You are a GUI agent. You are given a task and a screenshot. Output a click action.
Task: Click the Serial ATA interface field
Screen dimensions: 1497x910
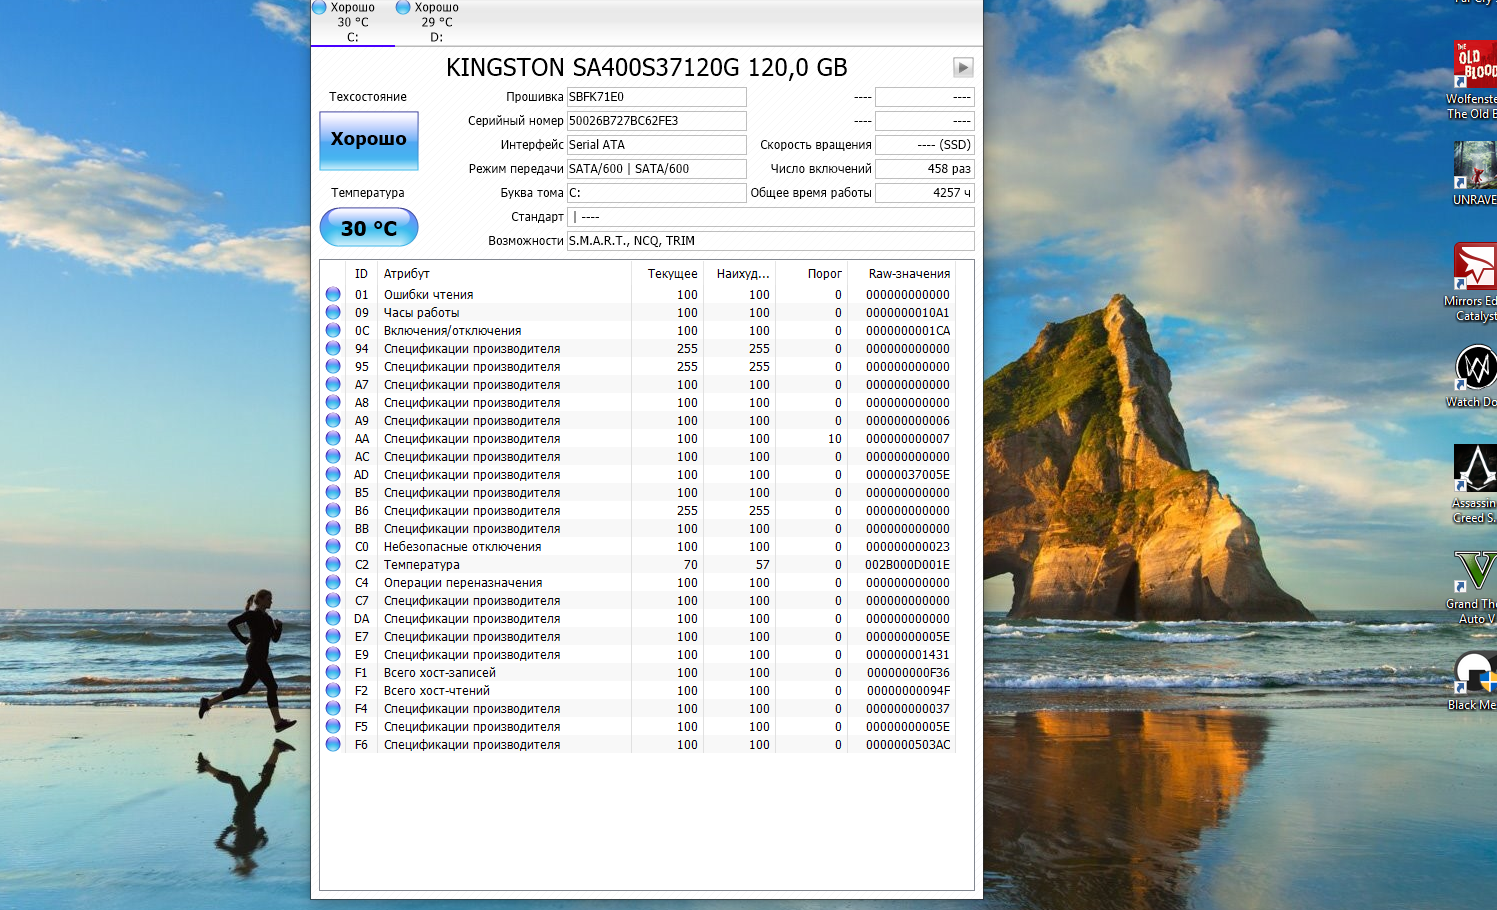pyautogui.click(x=656, y=145)
